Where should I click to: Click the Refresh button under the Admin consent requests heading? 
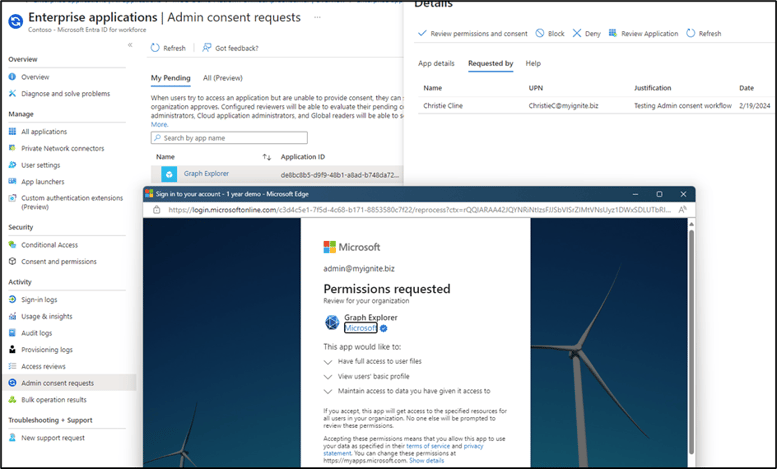coord(168,48)
